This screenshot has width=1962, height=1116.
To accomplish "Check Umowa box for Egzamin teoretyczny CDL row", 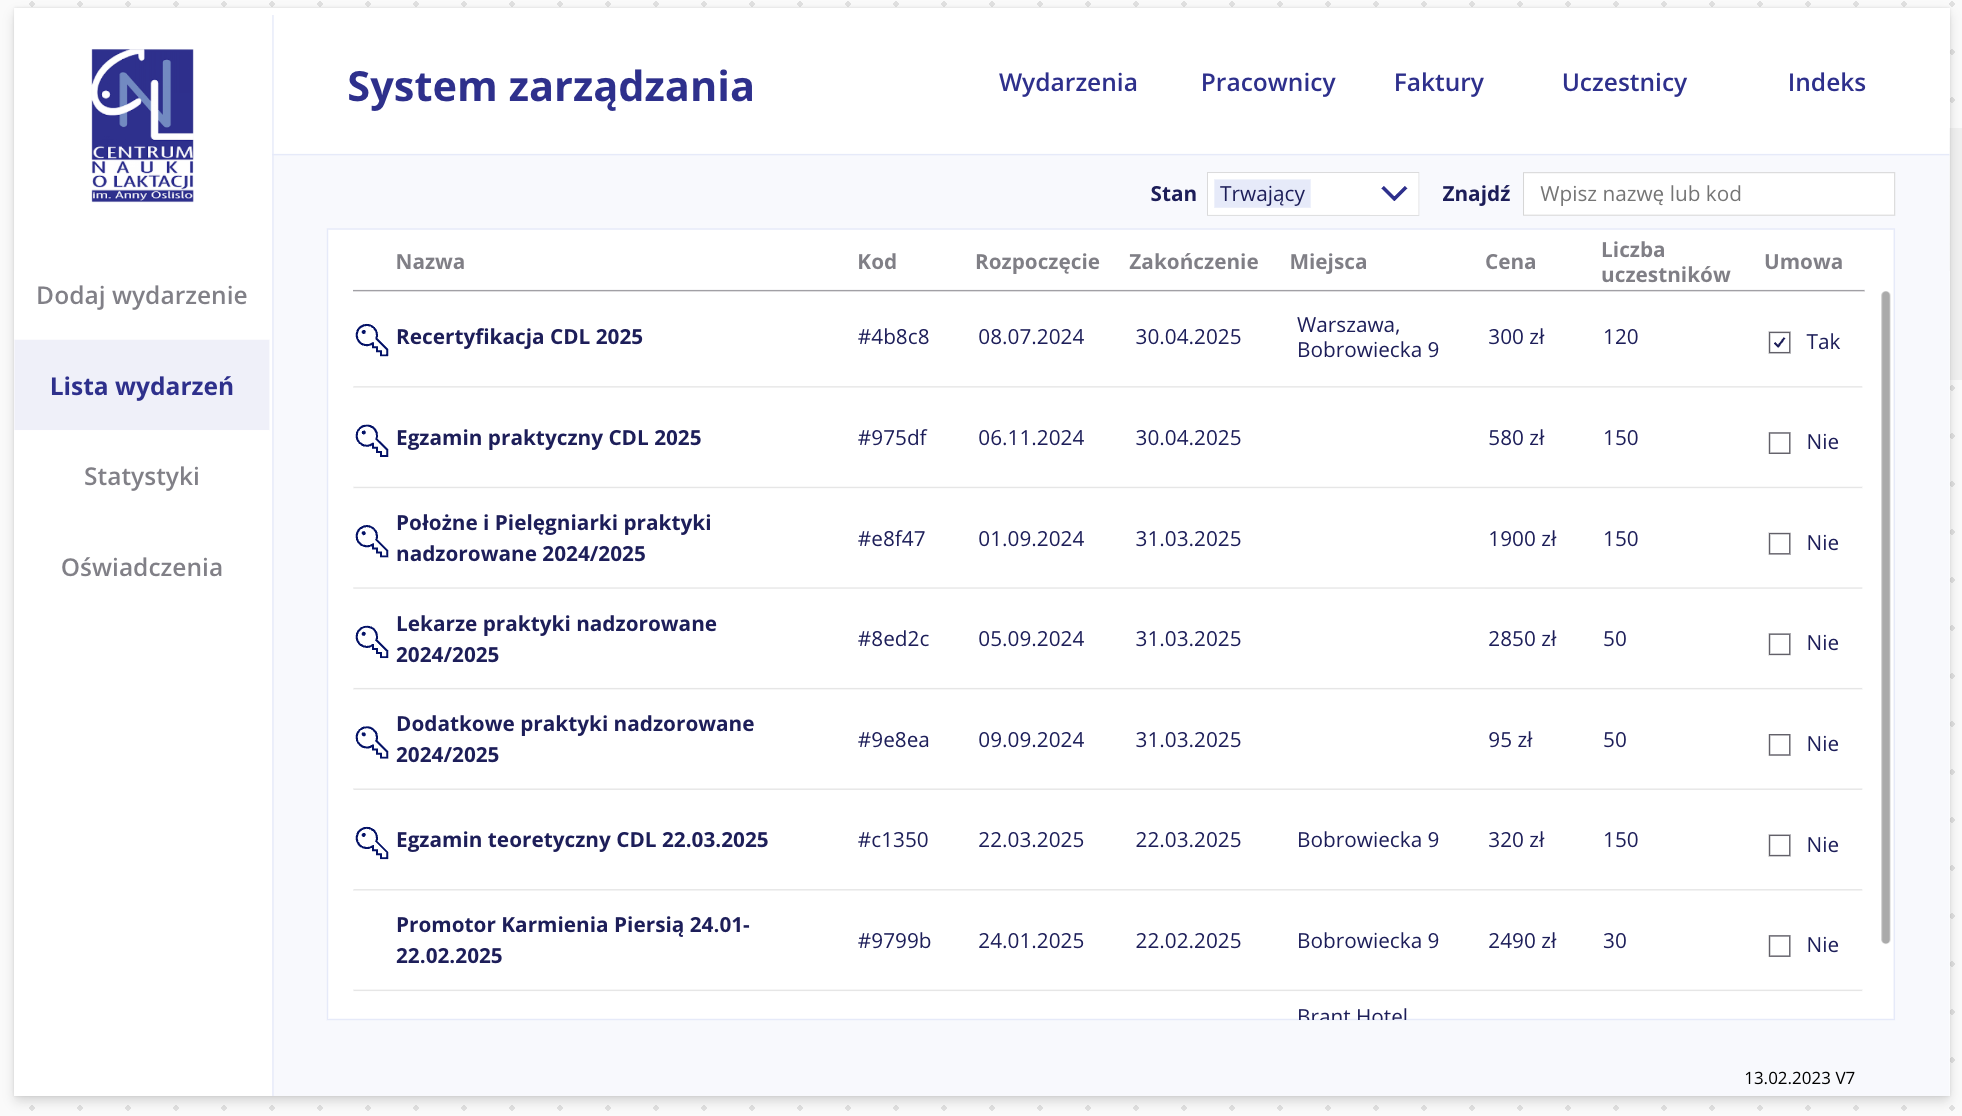I will 1780,846.
